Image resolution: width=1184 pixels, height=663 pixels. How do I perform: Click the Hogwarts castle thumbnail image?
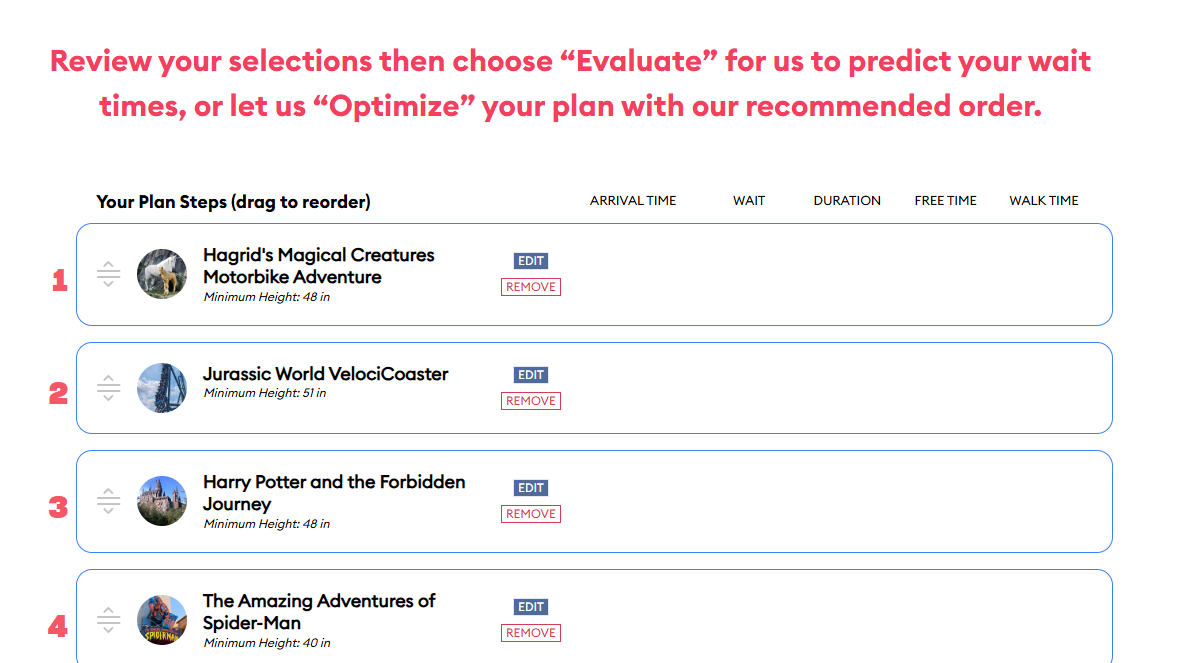coord(162,501)
